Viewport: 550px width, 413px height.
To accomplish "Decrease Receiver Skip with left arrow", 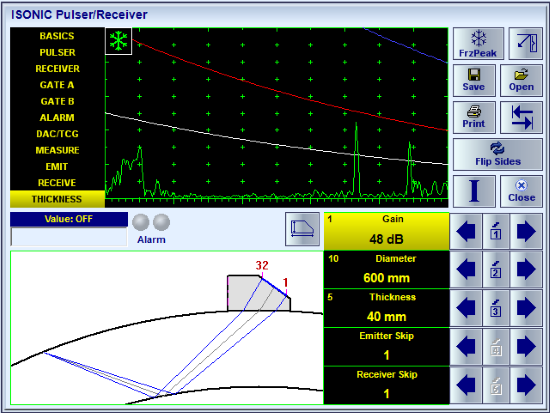I will click(x=466, y=385).
